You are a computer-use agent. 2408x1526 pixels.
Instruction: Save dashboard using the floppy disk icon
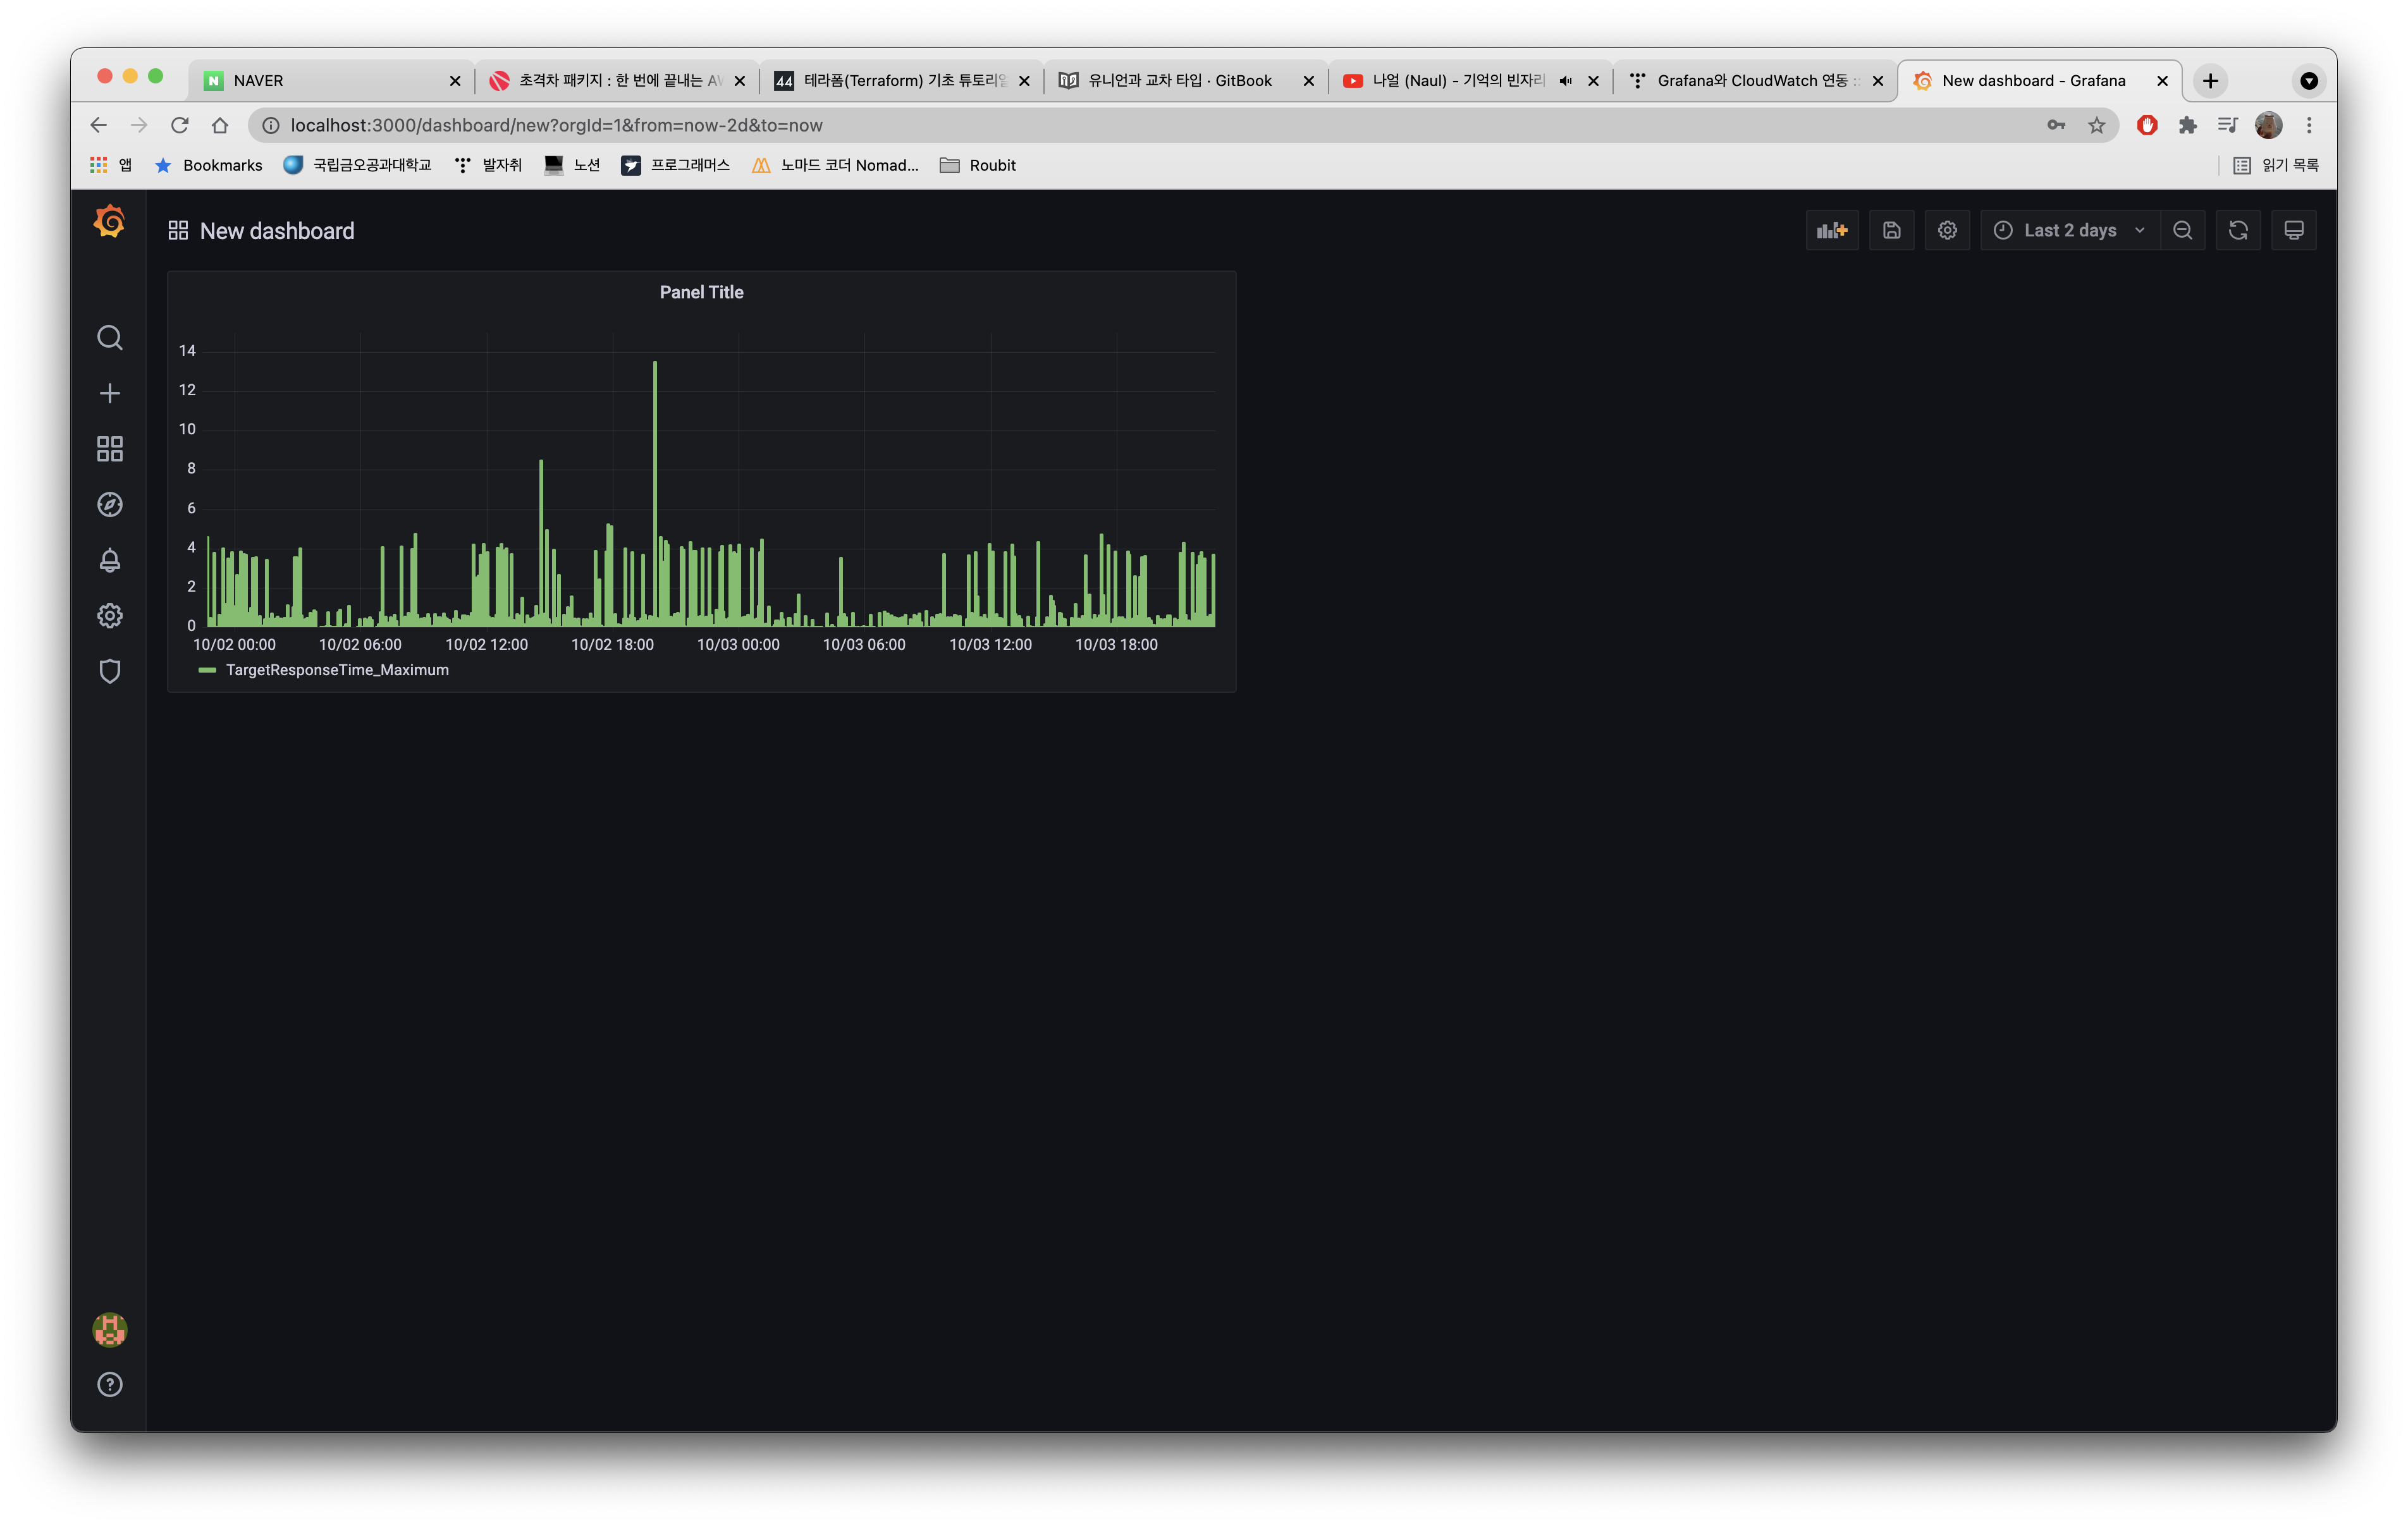[x=1891, y=231]
